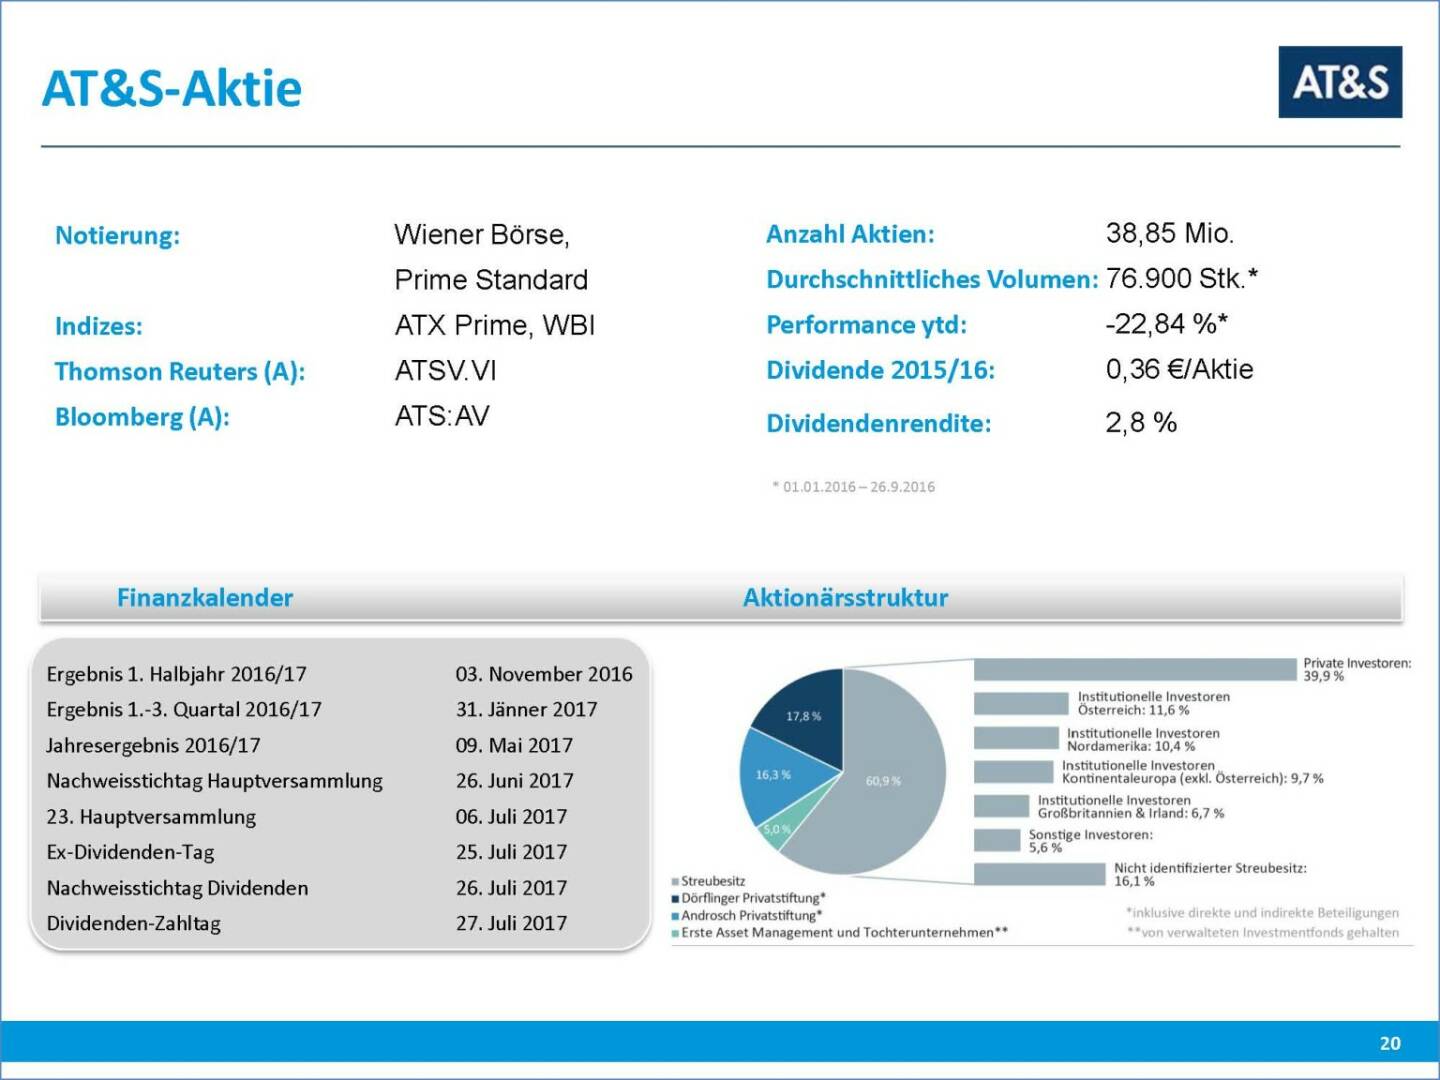Click the slide title AT&S-Aktie
This screenshot has height=1080, width=1440.
coord(171,89)
